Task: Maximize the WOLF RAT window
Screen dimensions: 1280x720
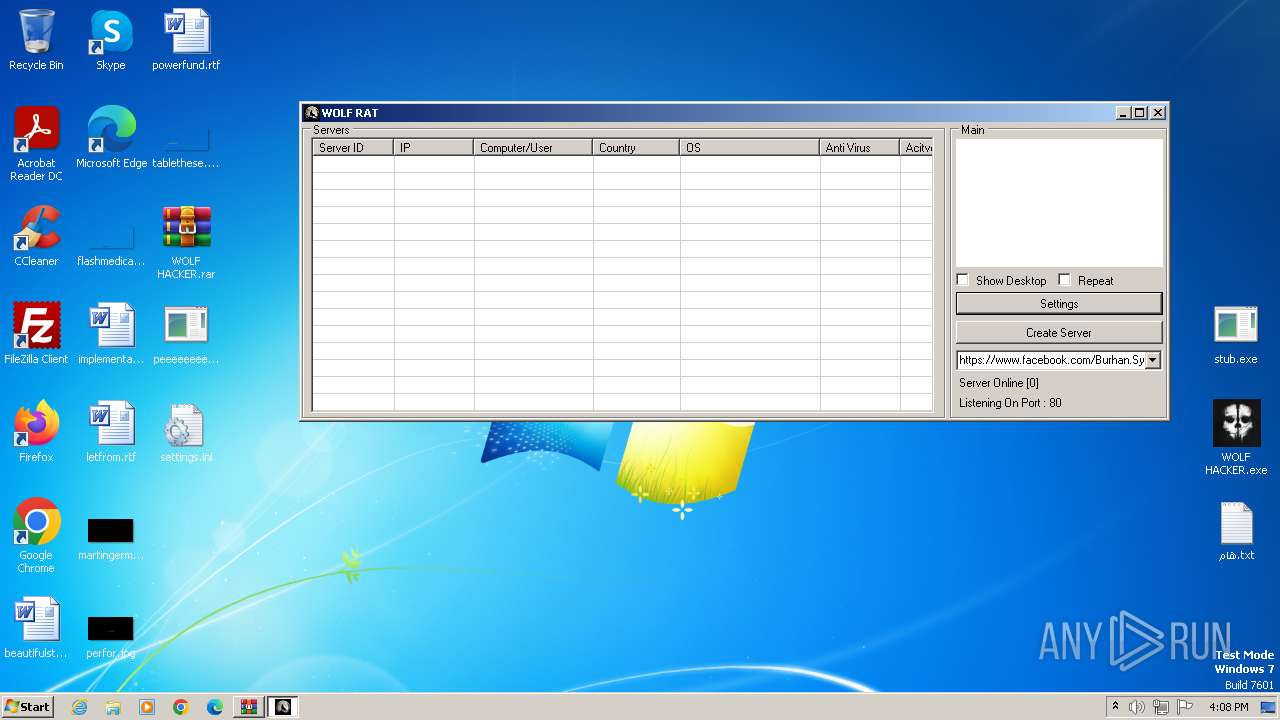Action: (1140, 113)
